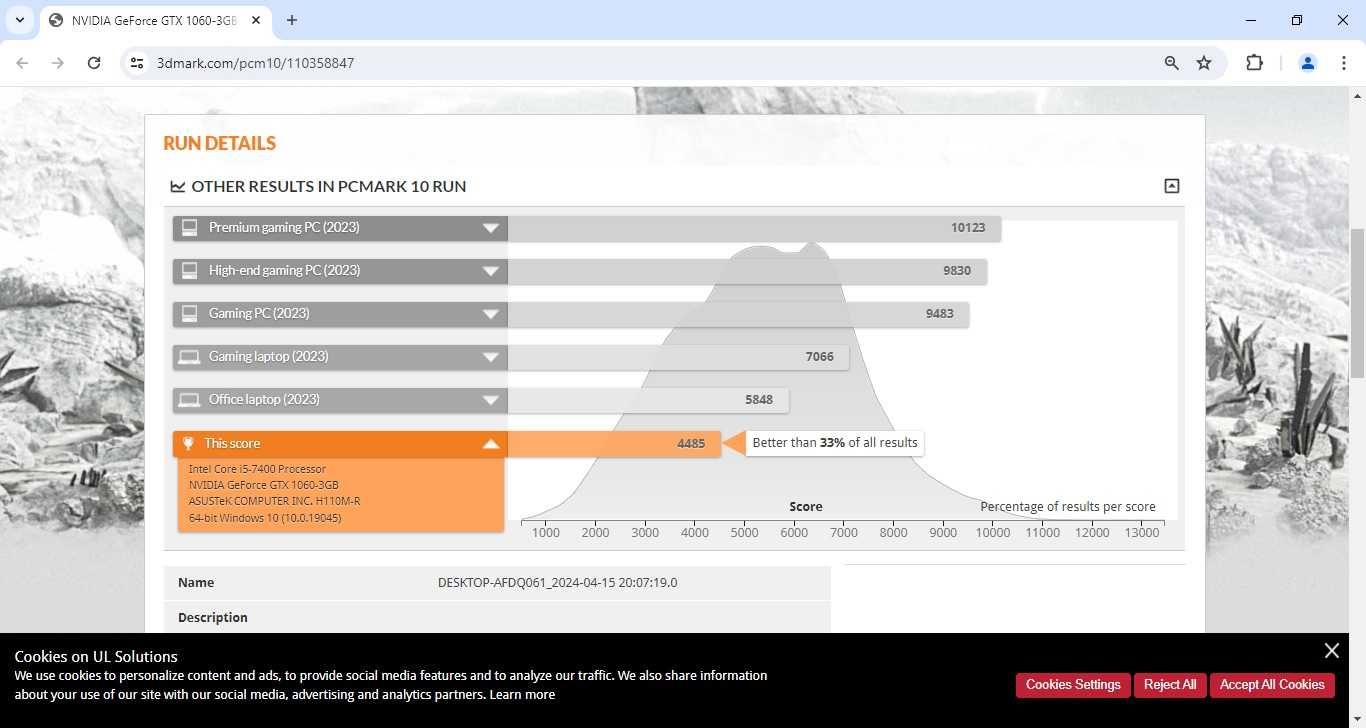Image resolution: width=1366 pixels, height=728 pixels.
Task: Go forward to the next page
Action: point(58,63)
